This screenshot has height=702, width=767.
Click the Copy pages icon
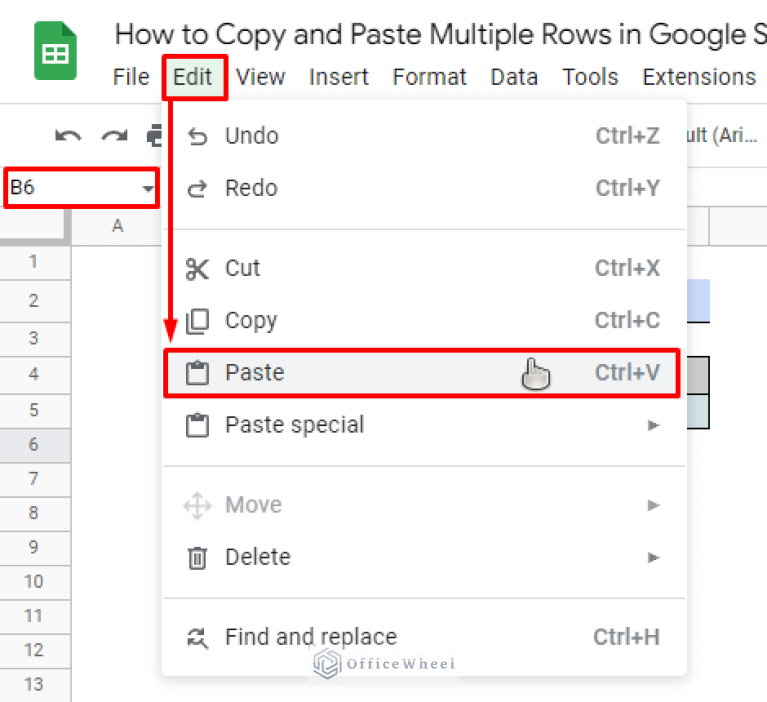(x=197, y=321)
